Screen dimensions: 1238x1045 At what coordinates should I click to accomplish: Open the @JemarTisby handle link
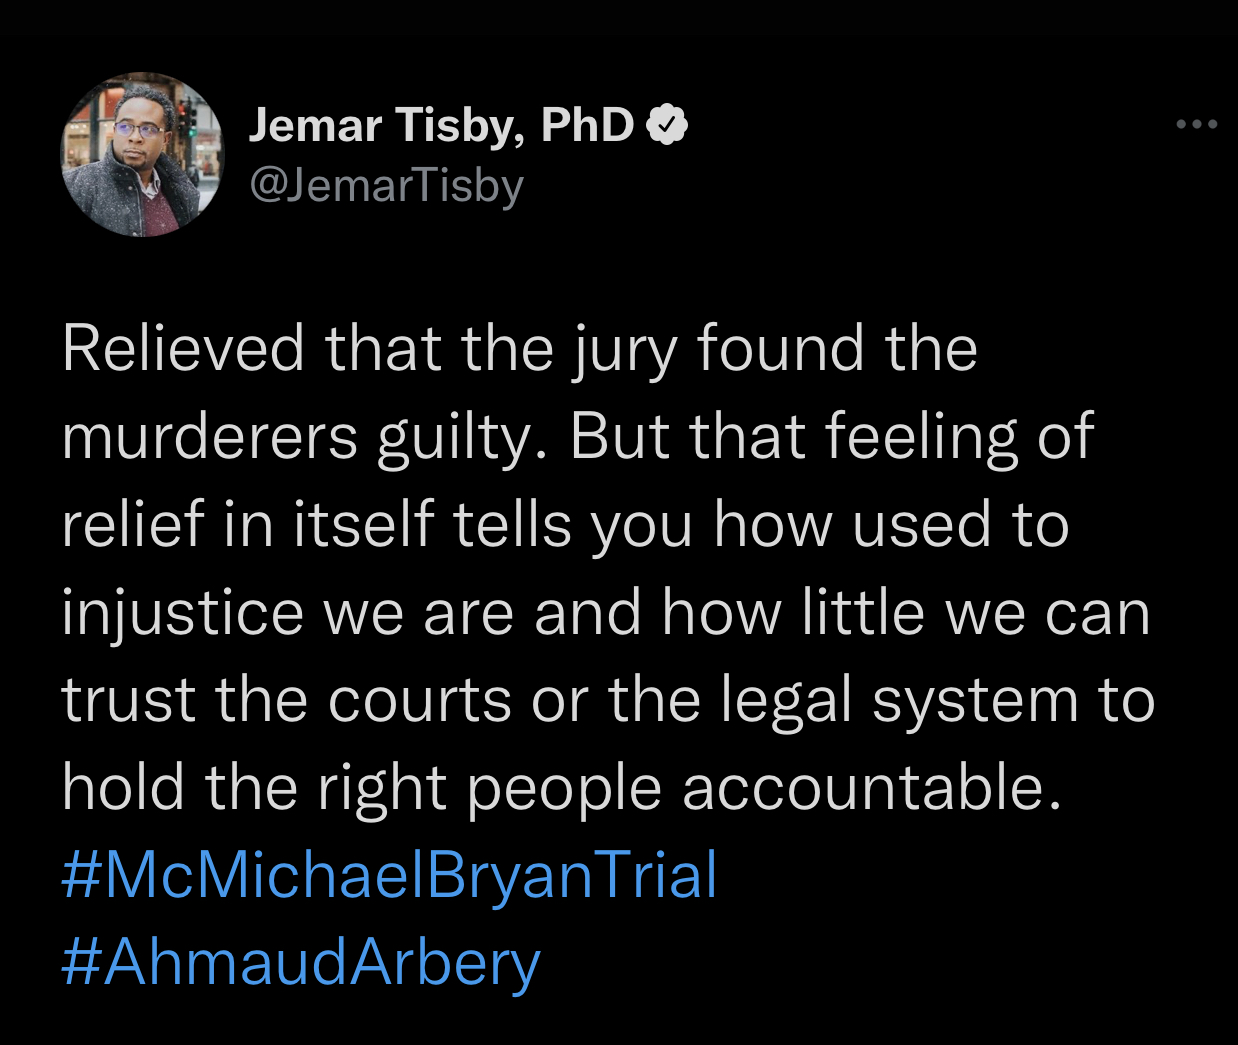coord(386,185)
